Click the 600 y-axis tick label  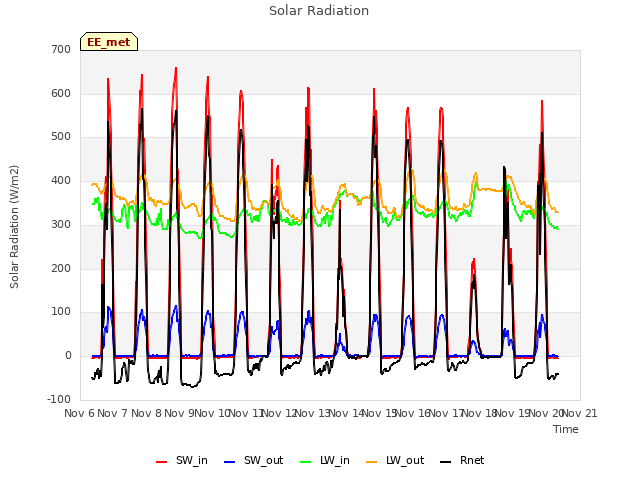pyautogui.click(x=61, y=93)
